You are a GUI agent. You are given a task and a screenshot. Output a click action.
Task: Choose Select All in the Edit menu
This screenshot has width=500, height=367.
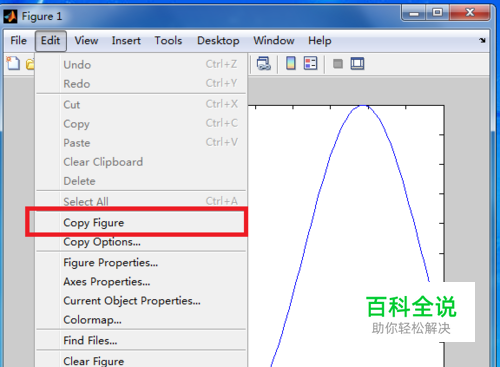(141, 201)
